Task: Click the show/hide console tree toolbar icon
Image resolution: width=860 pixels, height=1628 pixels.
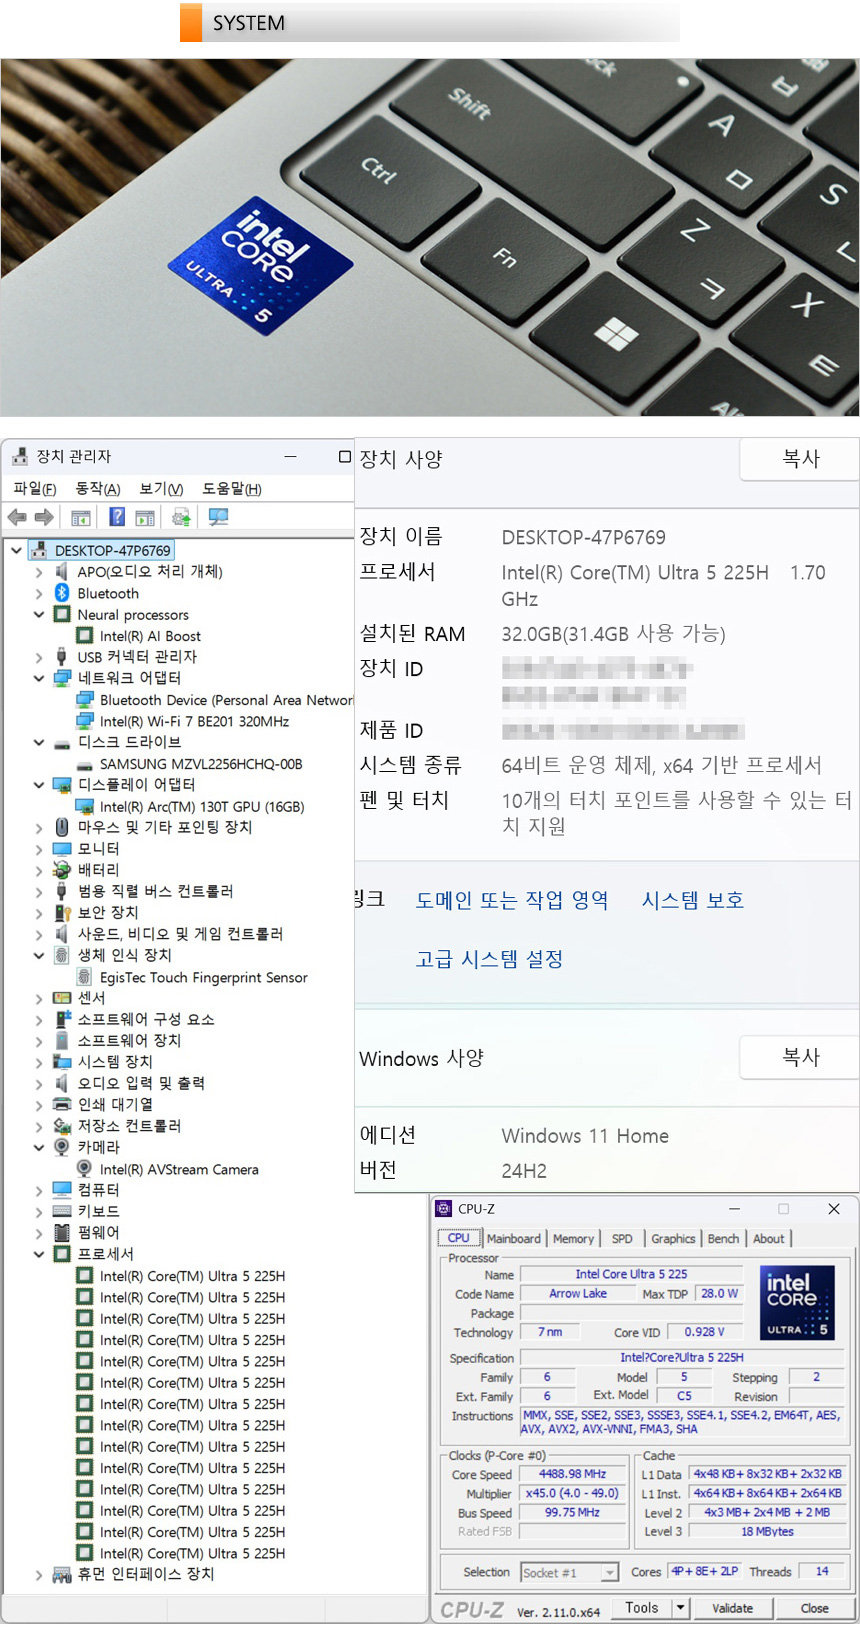Action: tap(81, 517)
